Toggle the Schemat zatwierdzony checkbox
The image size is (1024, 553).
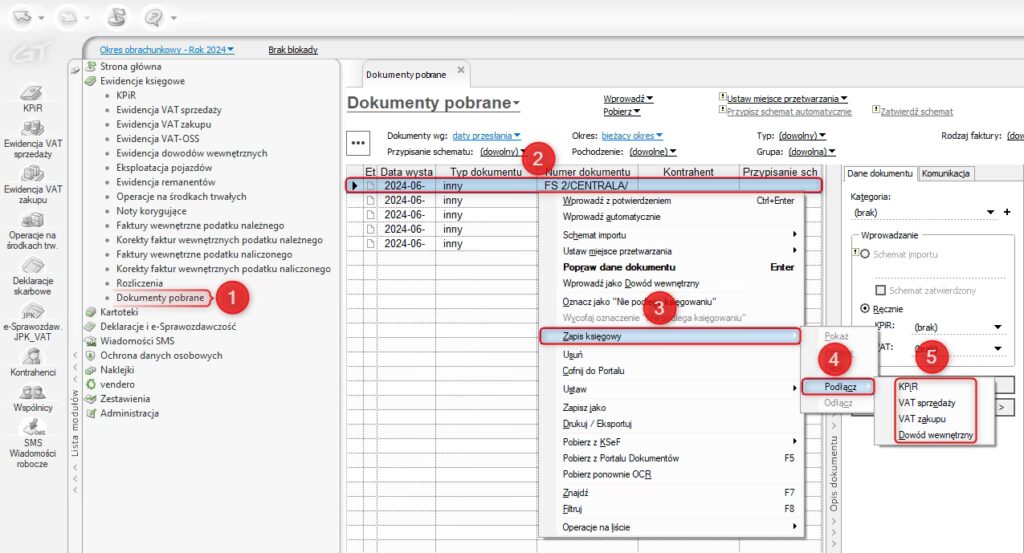tap(882, 290)
